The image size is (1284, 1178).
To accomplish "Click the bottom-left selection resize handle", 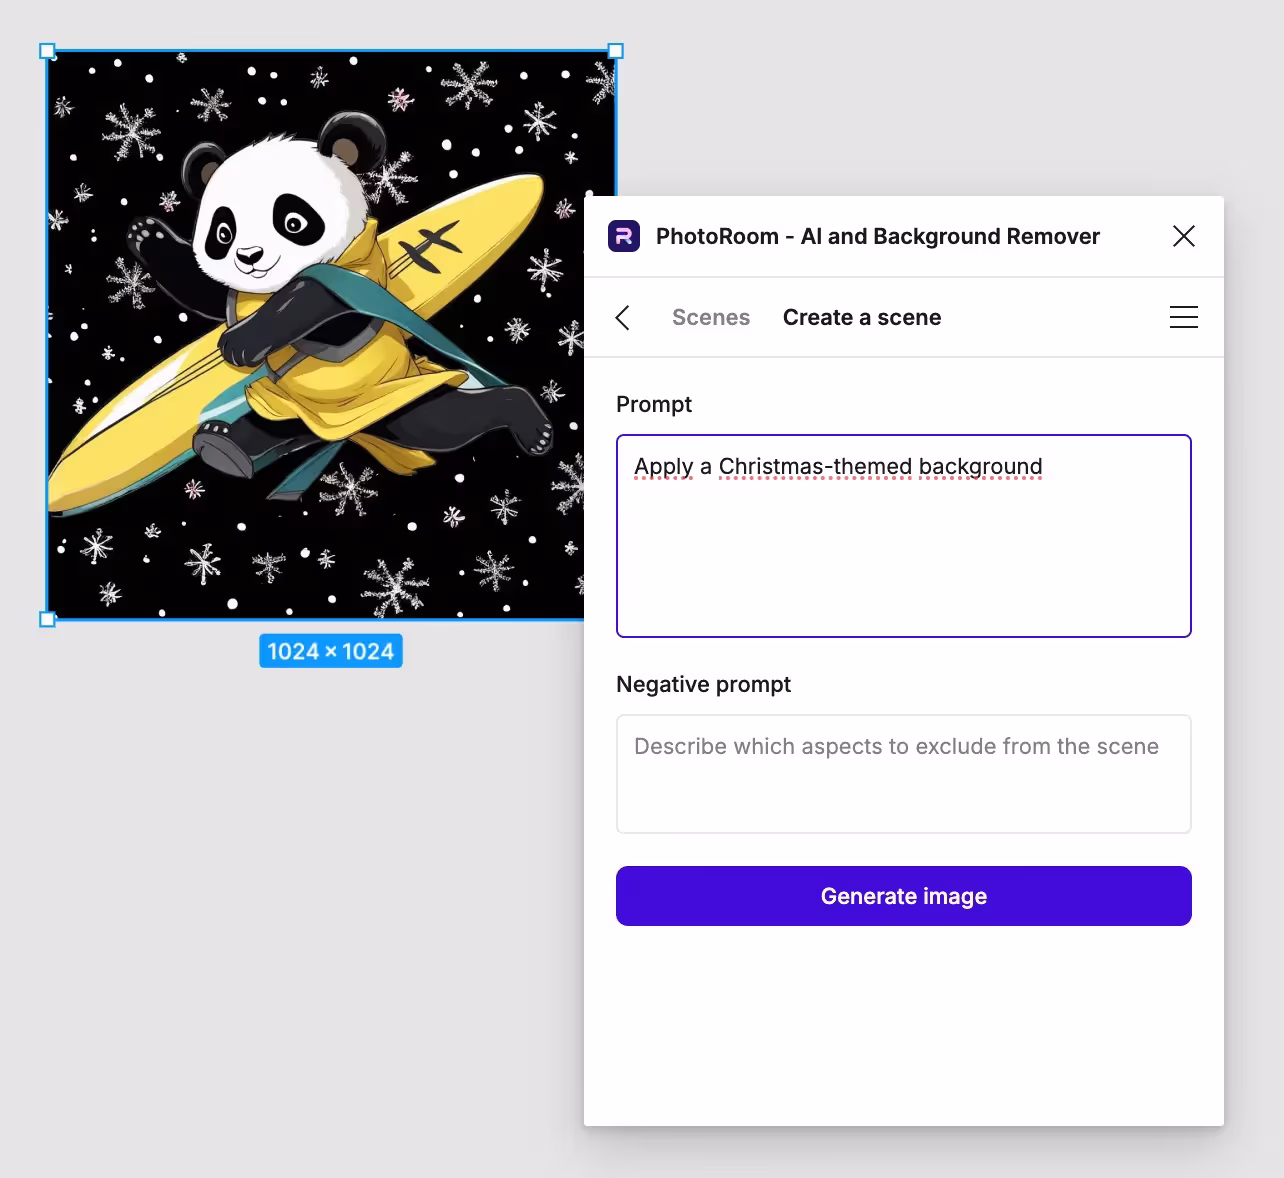I will click(47, 620).
